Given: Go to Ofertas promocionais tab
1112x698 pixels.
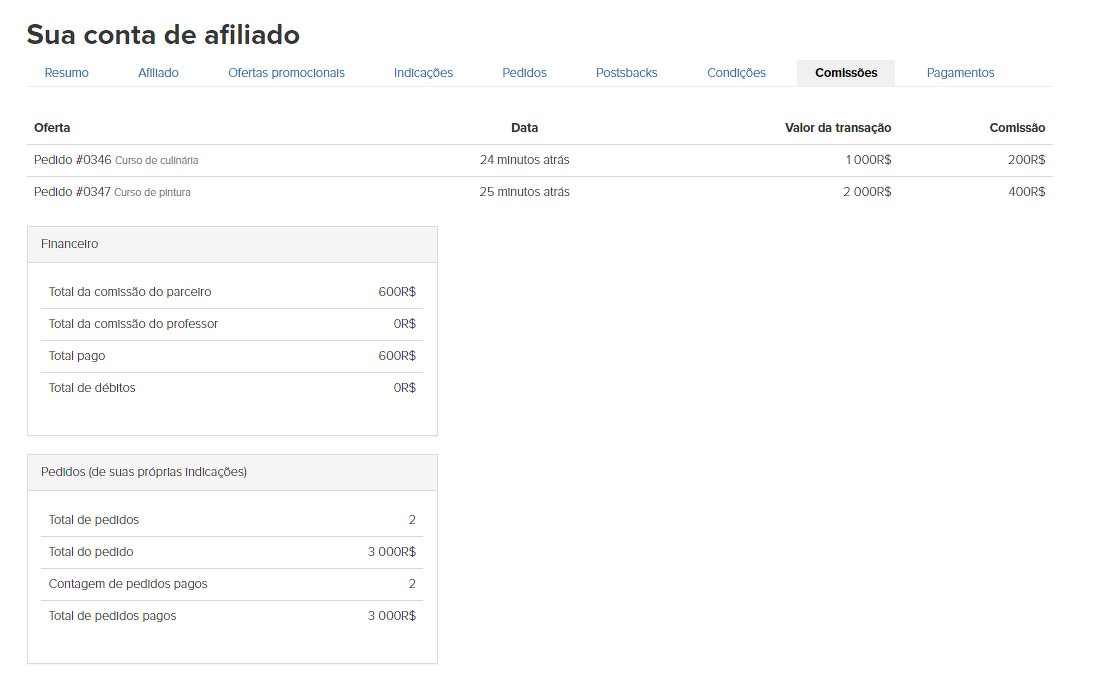Looking at the screenshot, I should [x=286, y=73].
